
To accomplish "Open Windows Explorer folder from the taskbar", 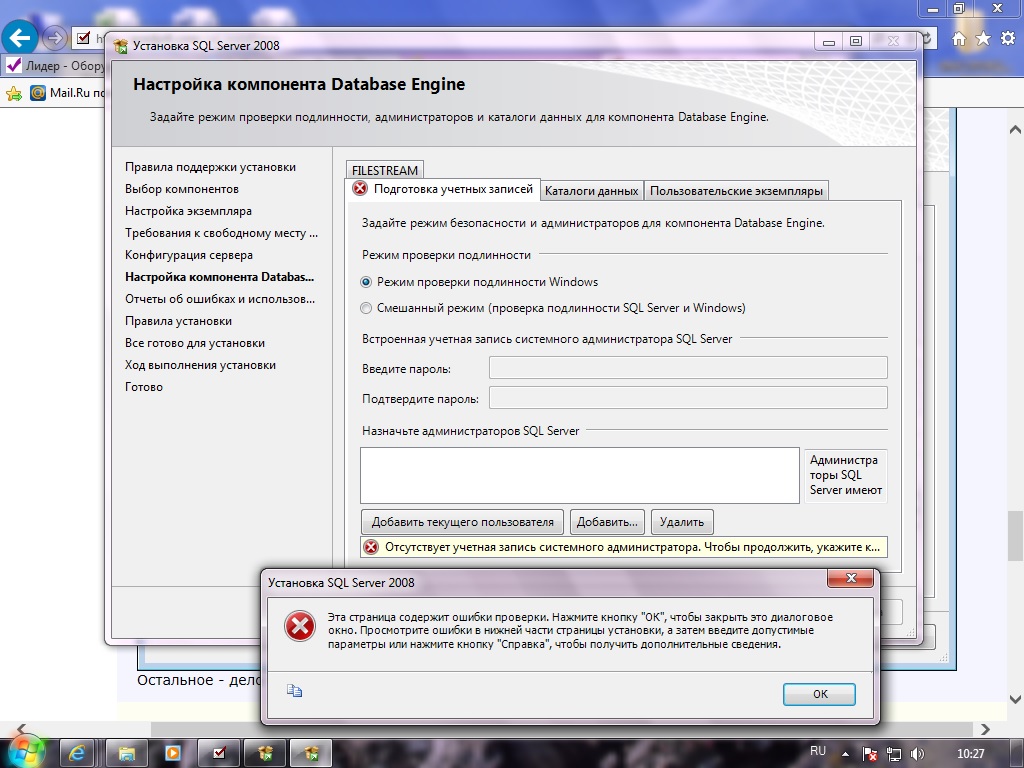I will [126, 754].
